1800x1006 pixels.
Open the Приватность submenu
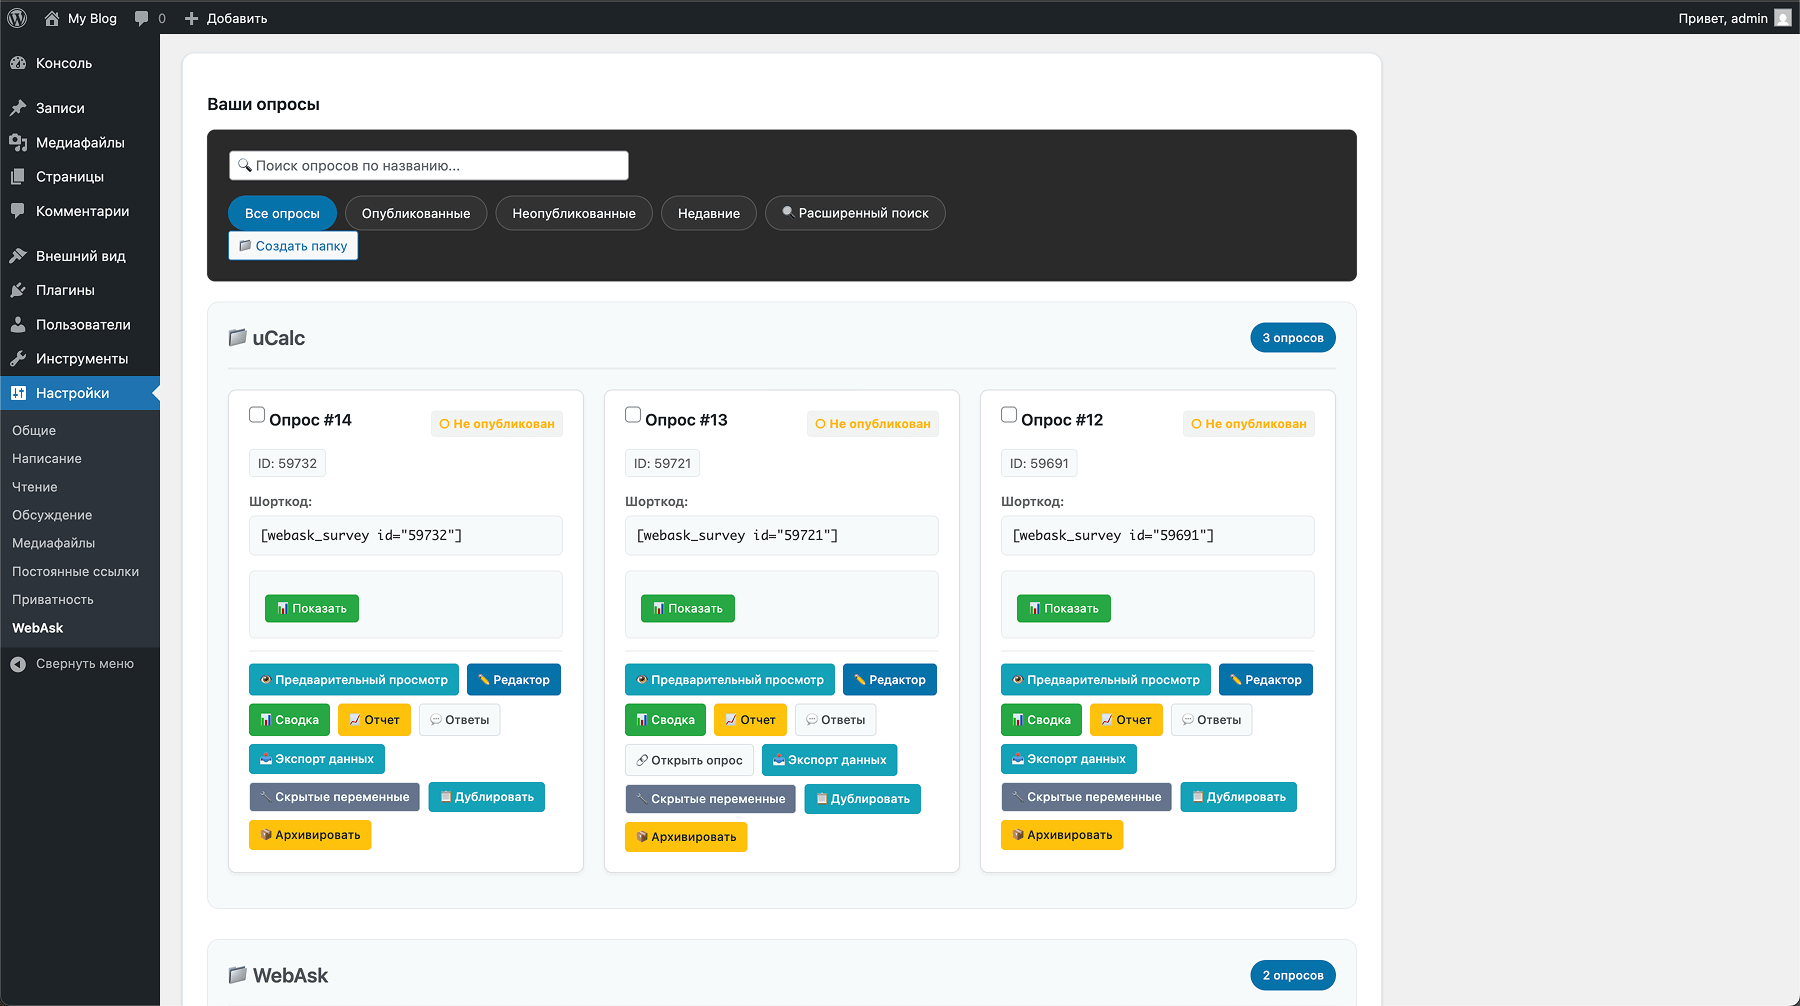click(x=53, y=600)
